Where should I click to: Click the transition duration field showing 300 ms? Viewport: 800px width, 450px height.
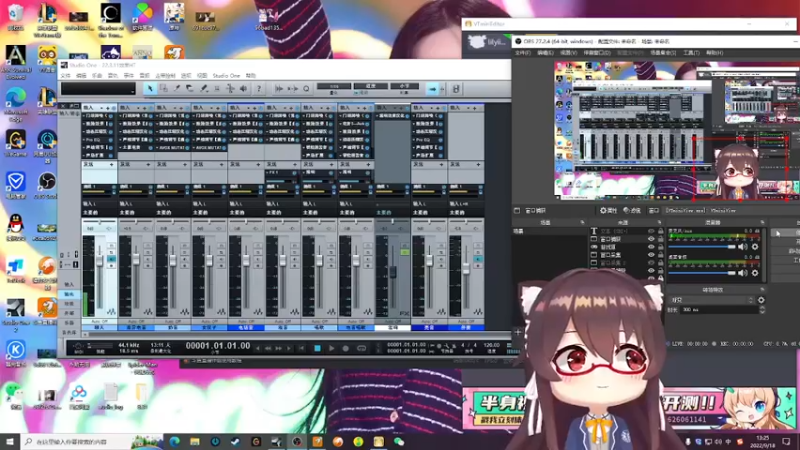pos(719,310)
